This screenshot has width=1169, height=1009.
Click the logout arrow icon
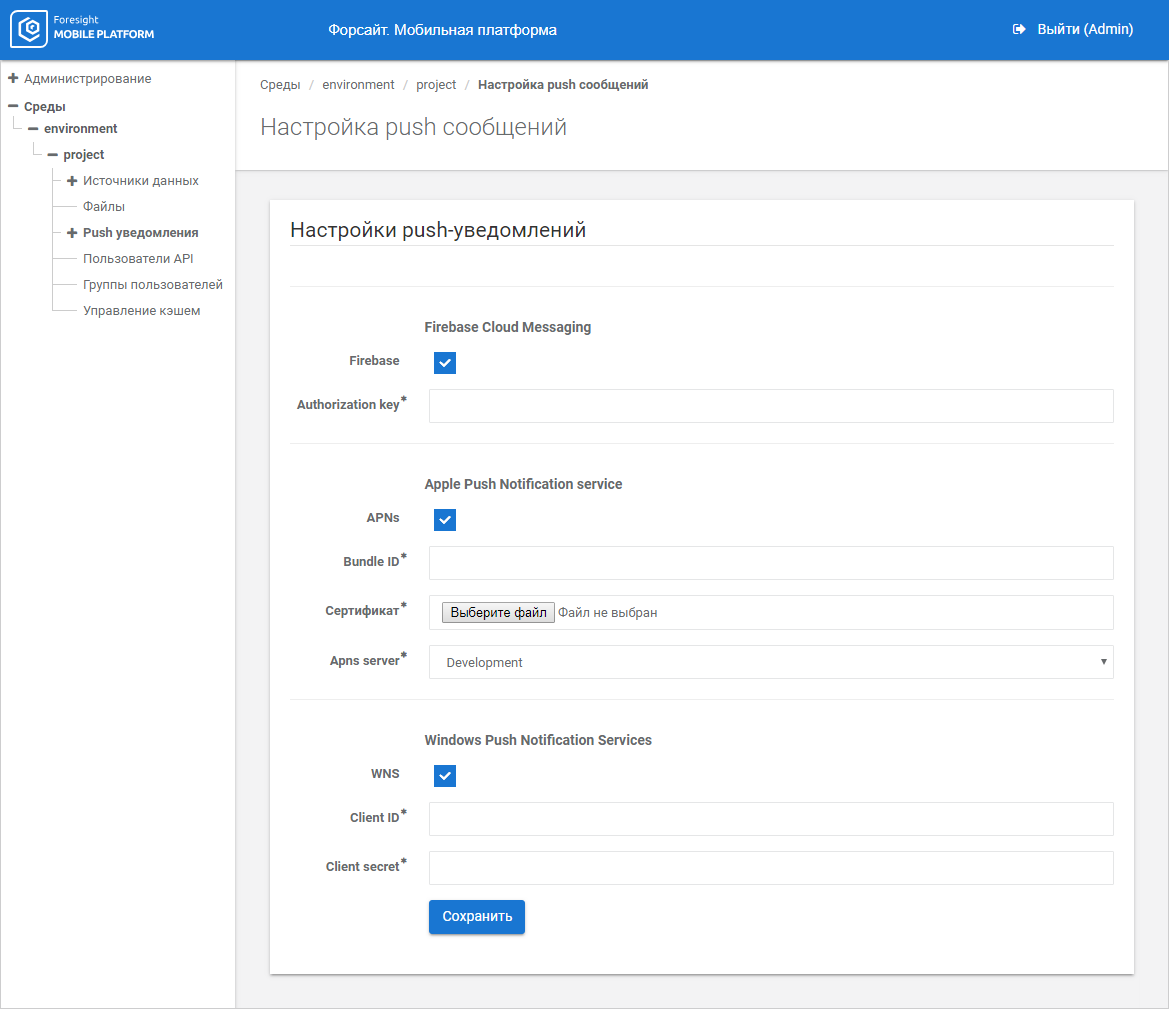[1019, 30]
